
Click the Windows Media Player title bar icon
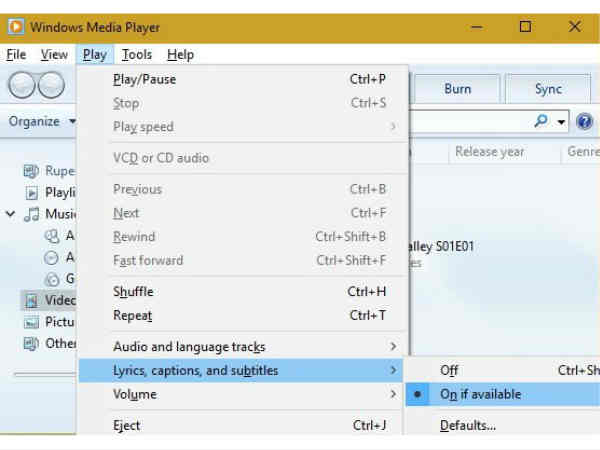(x=16, y=27)
